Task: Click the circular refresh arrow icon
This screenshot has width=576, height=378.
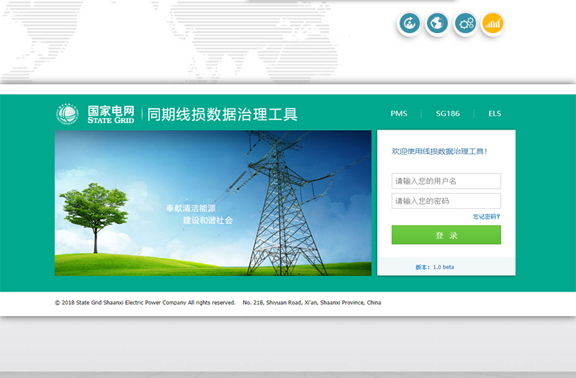Action: point(409,24)
